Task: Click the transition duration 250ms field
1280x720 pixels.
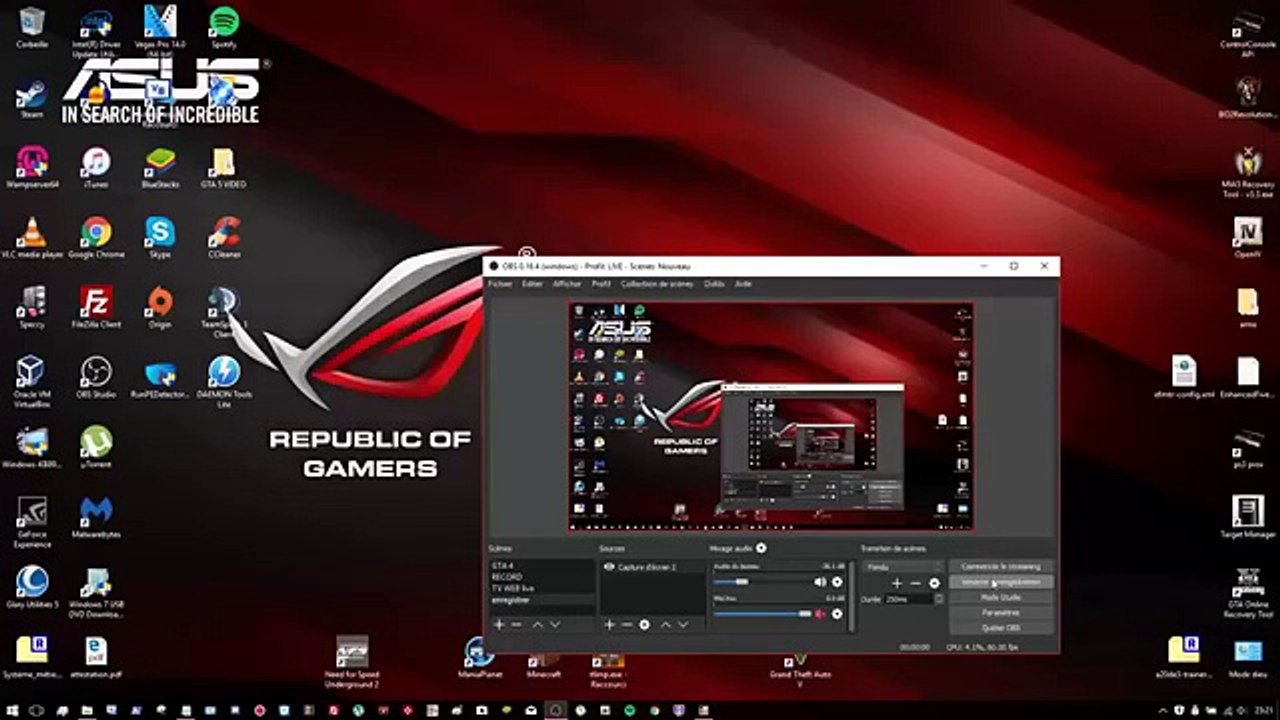Action: click(908, 599)
